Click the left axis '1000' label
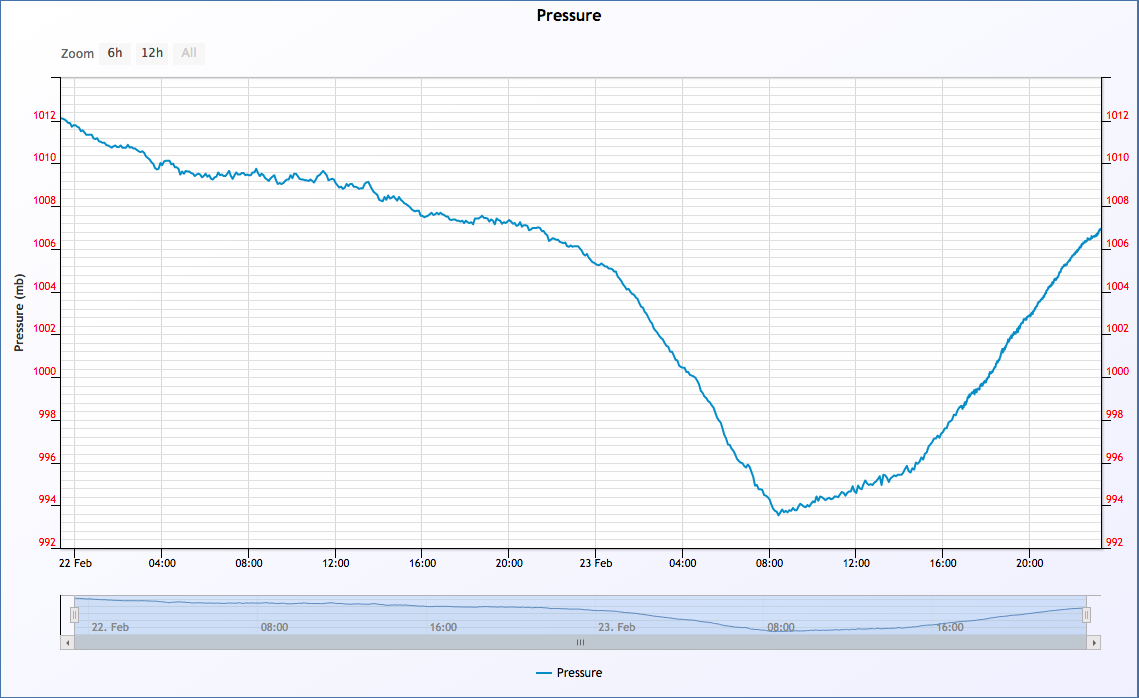 point(44,371)
